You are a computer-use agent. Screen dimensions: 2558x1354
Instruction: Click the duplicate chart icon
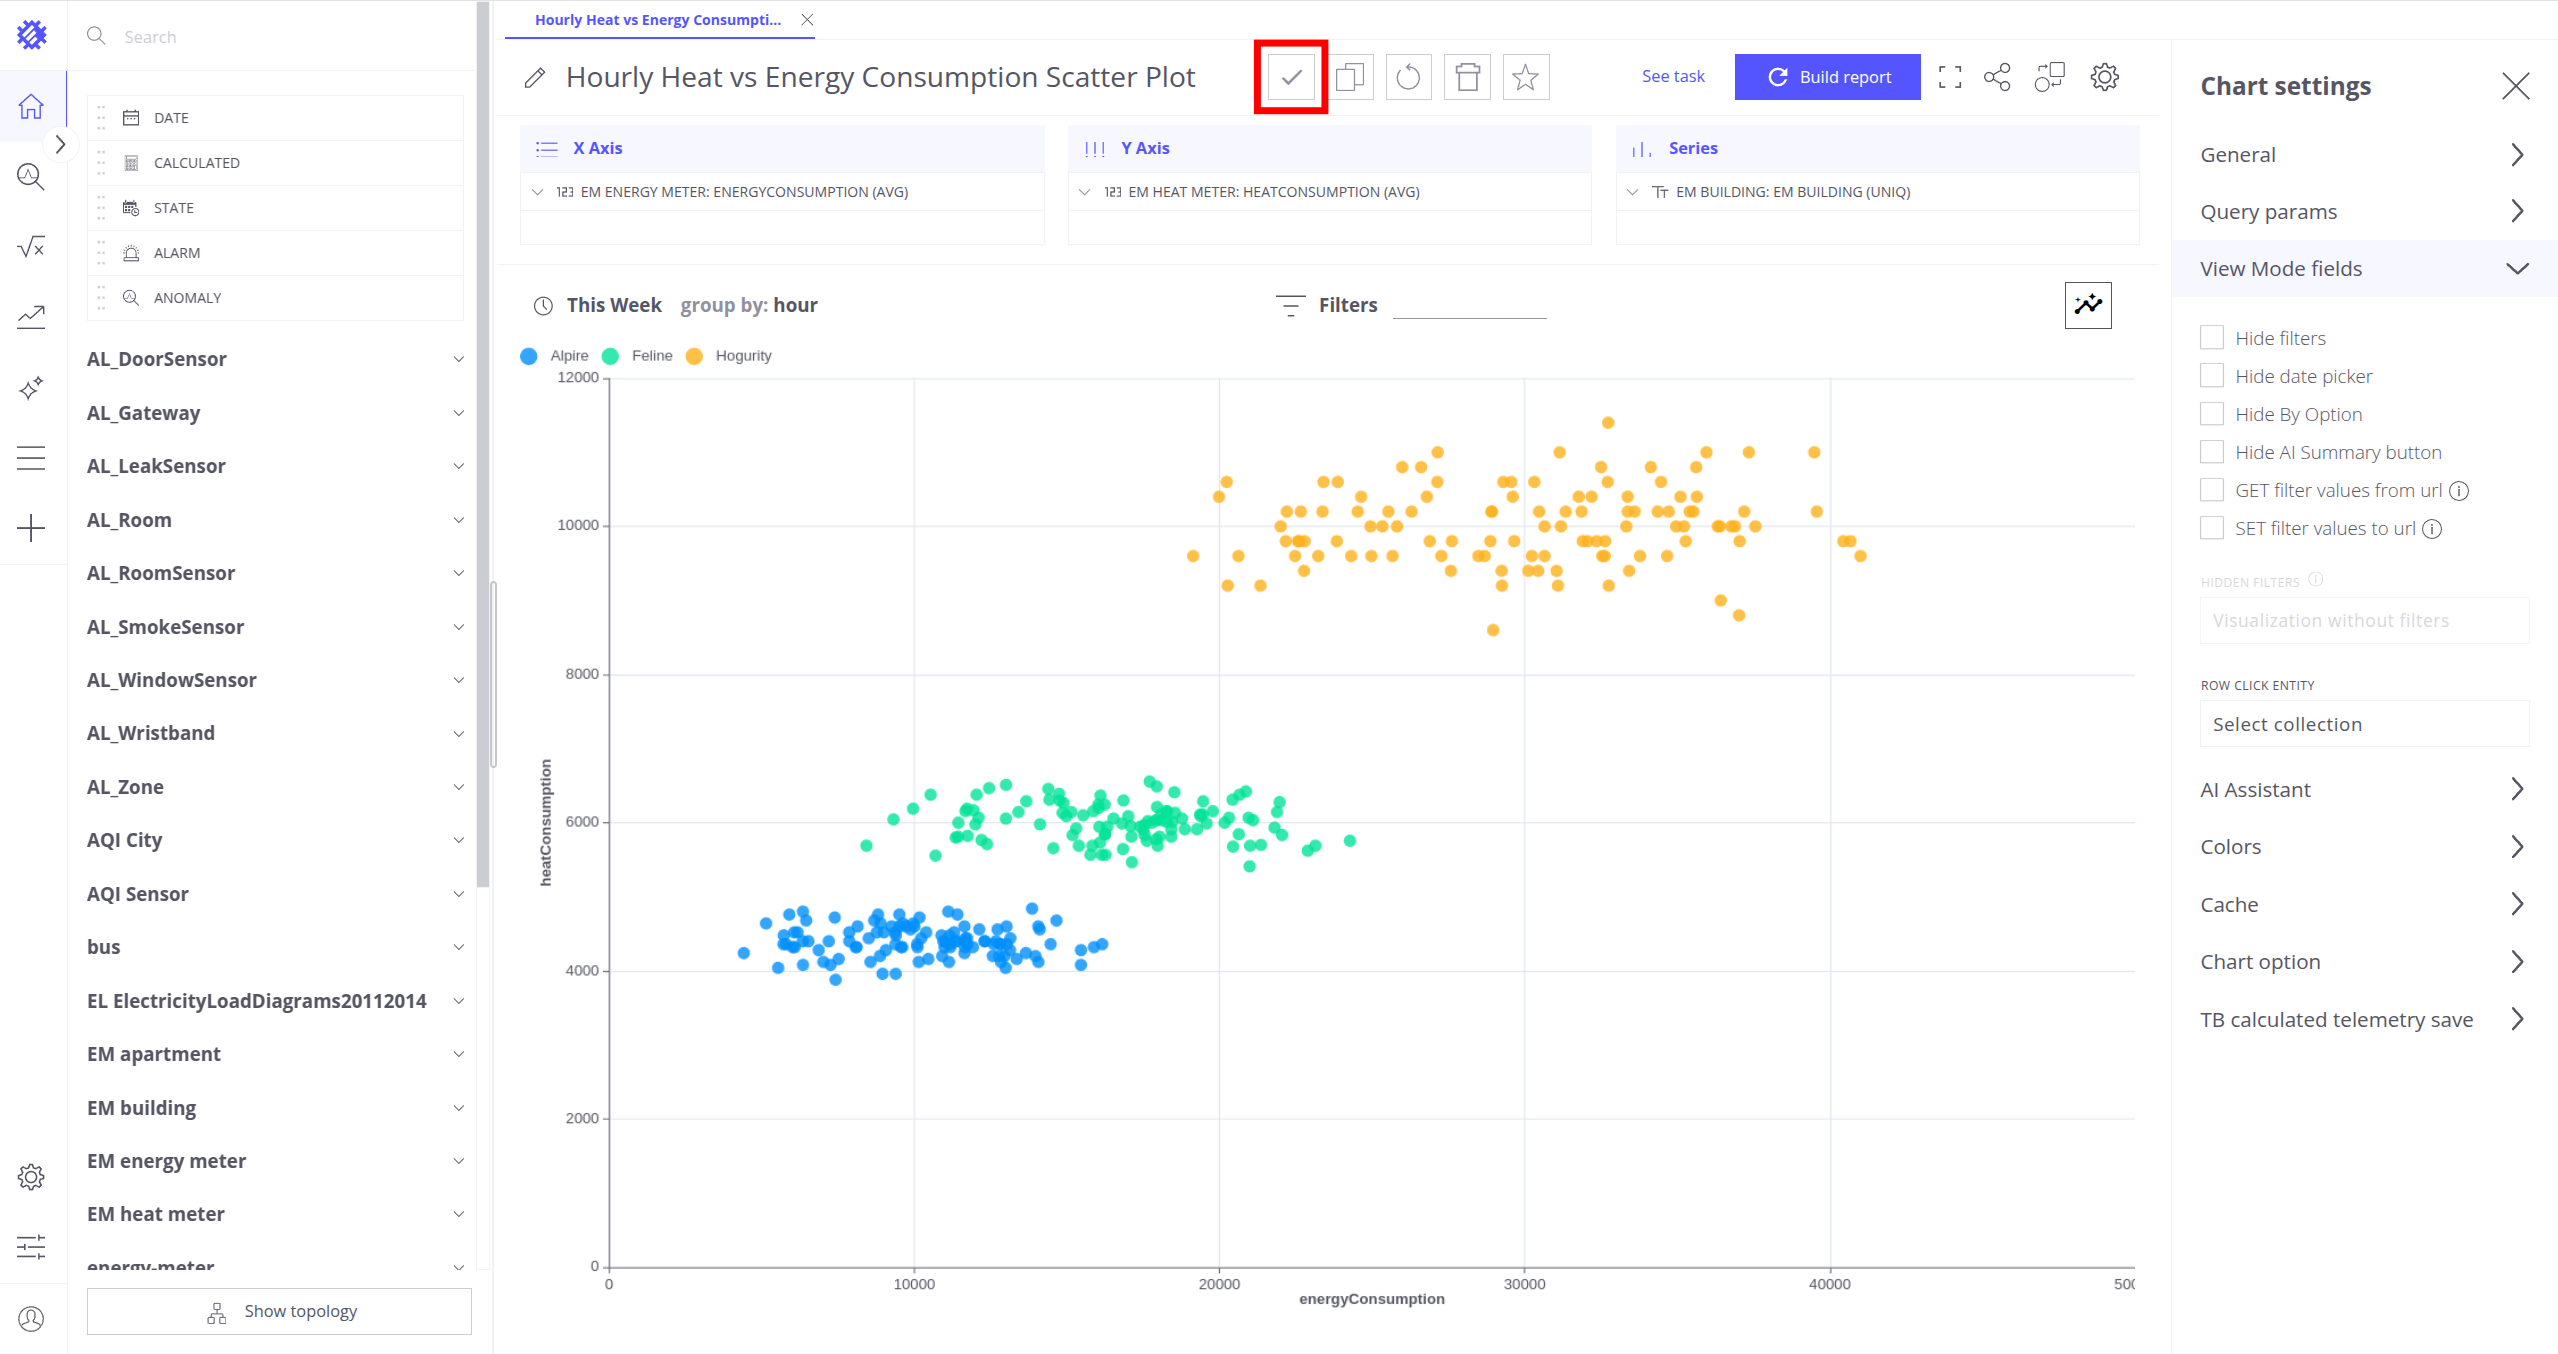click(1350, 77)
